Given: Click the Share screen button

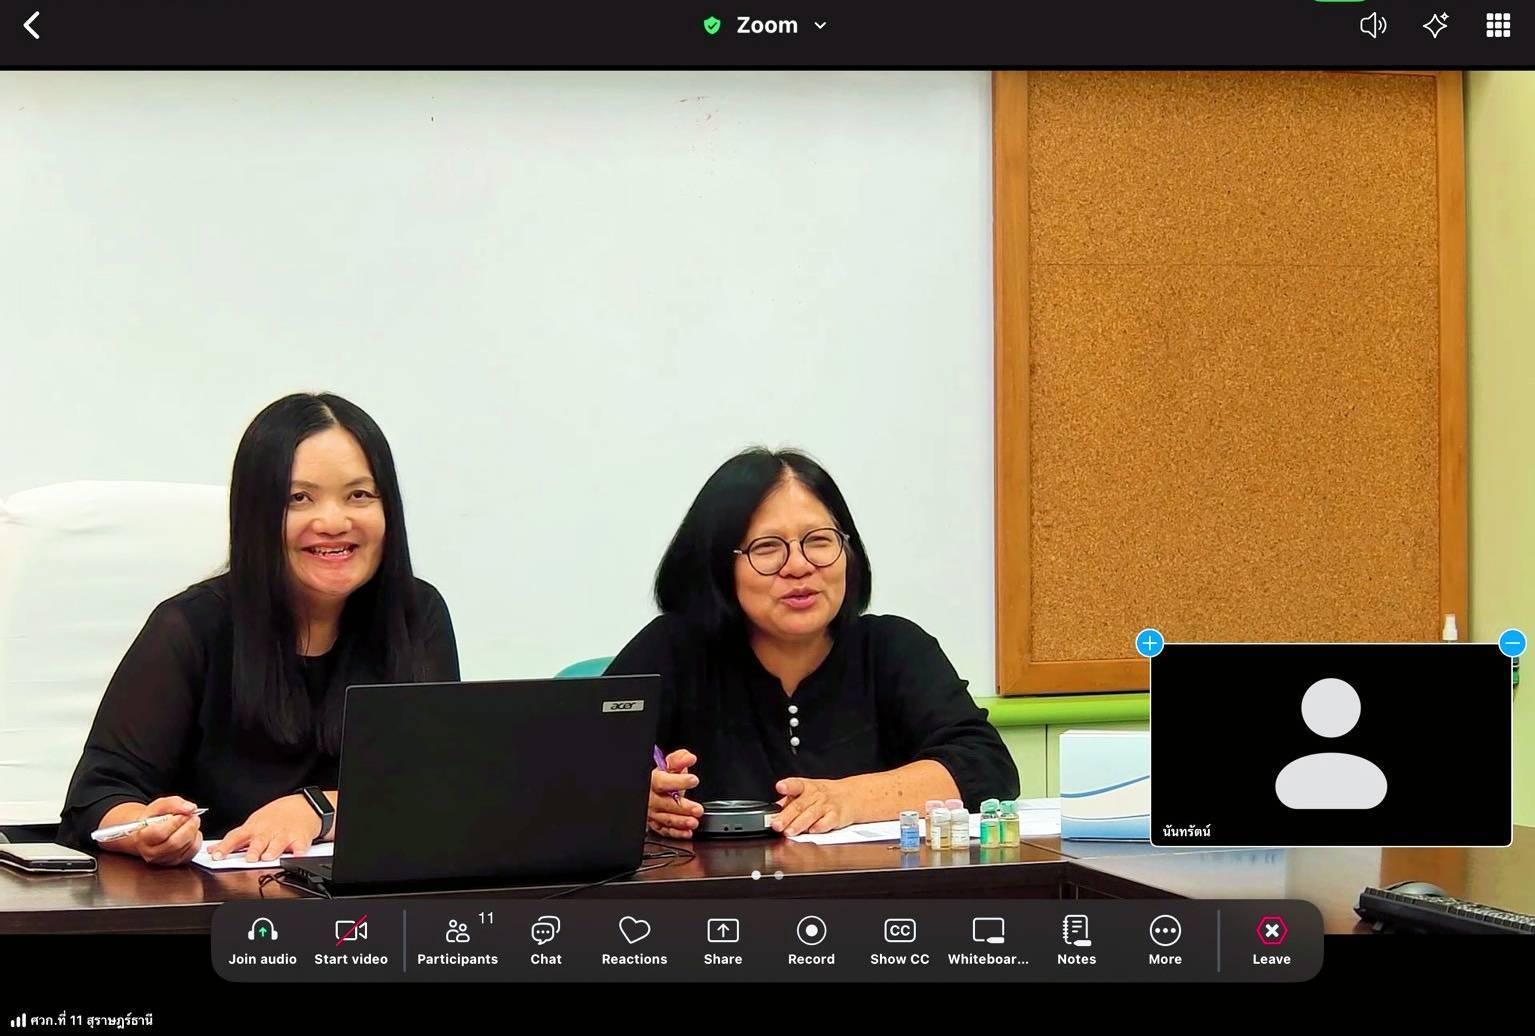Looking at the screenshot, I should pos(723,940).
